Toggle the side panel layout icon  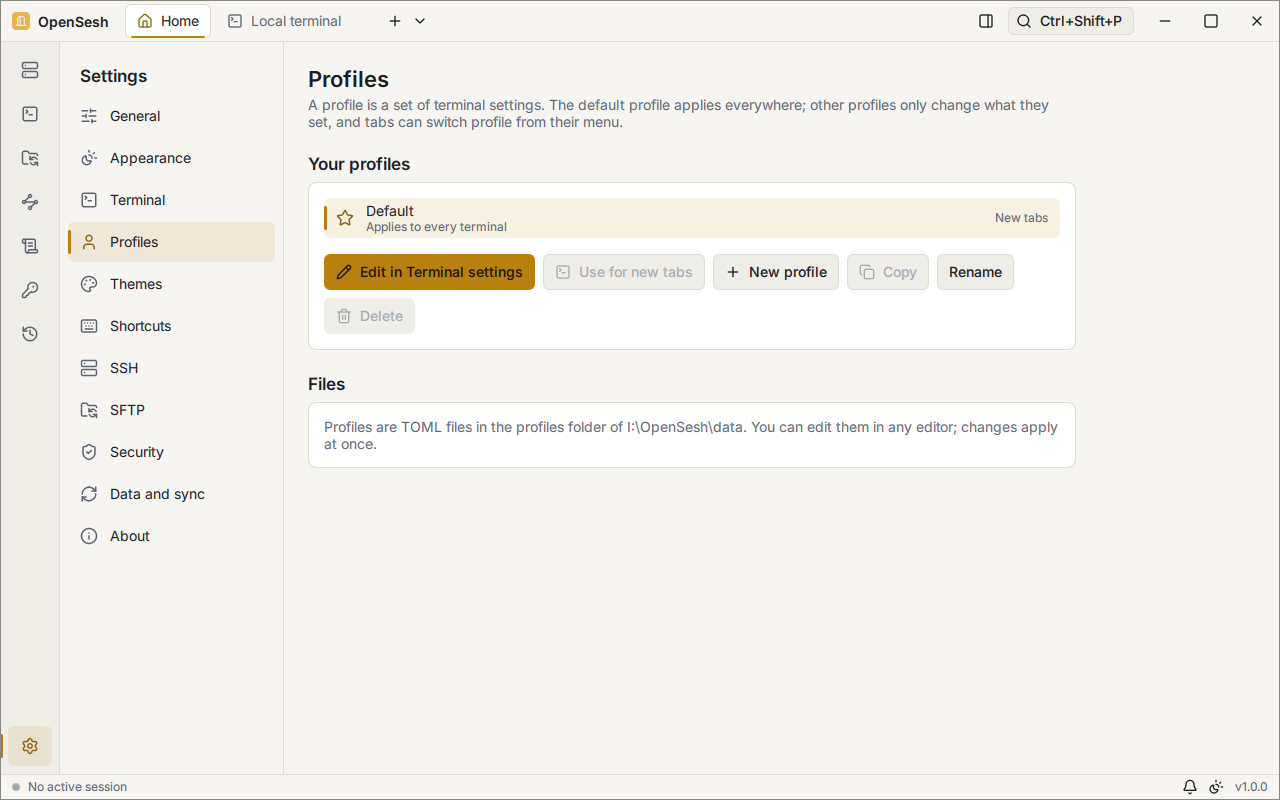coord(986,21)
